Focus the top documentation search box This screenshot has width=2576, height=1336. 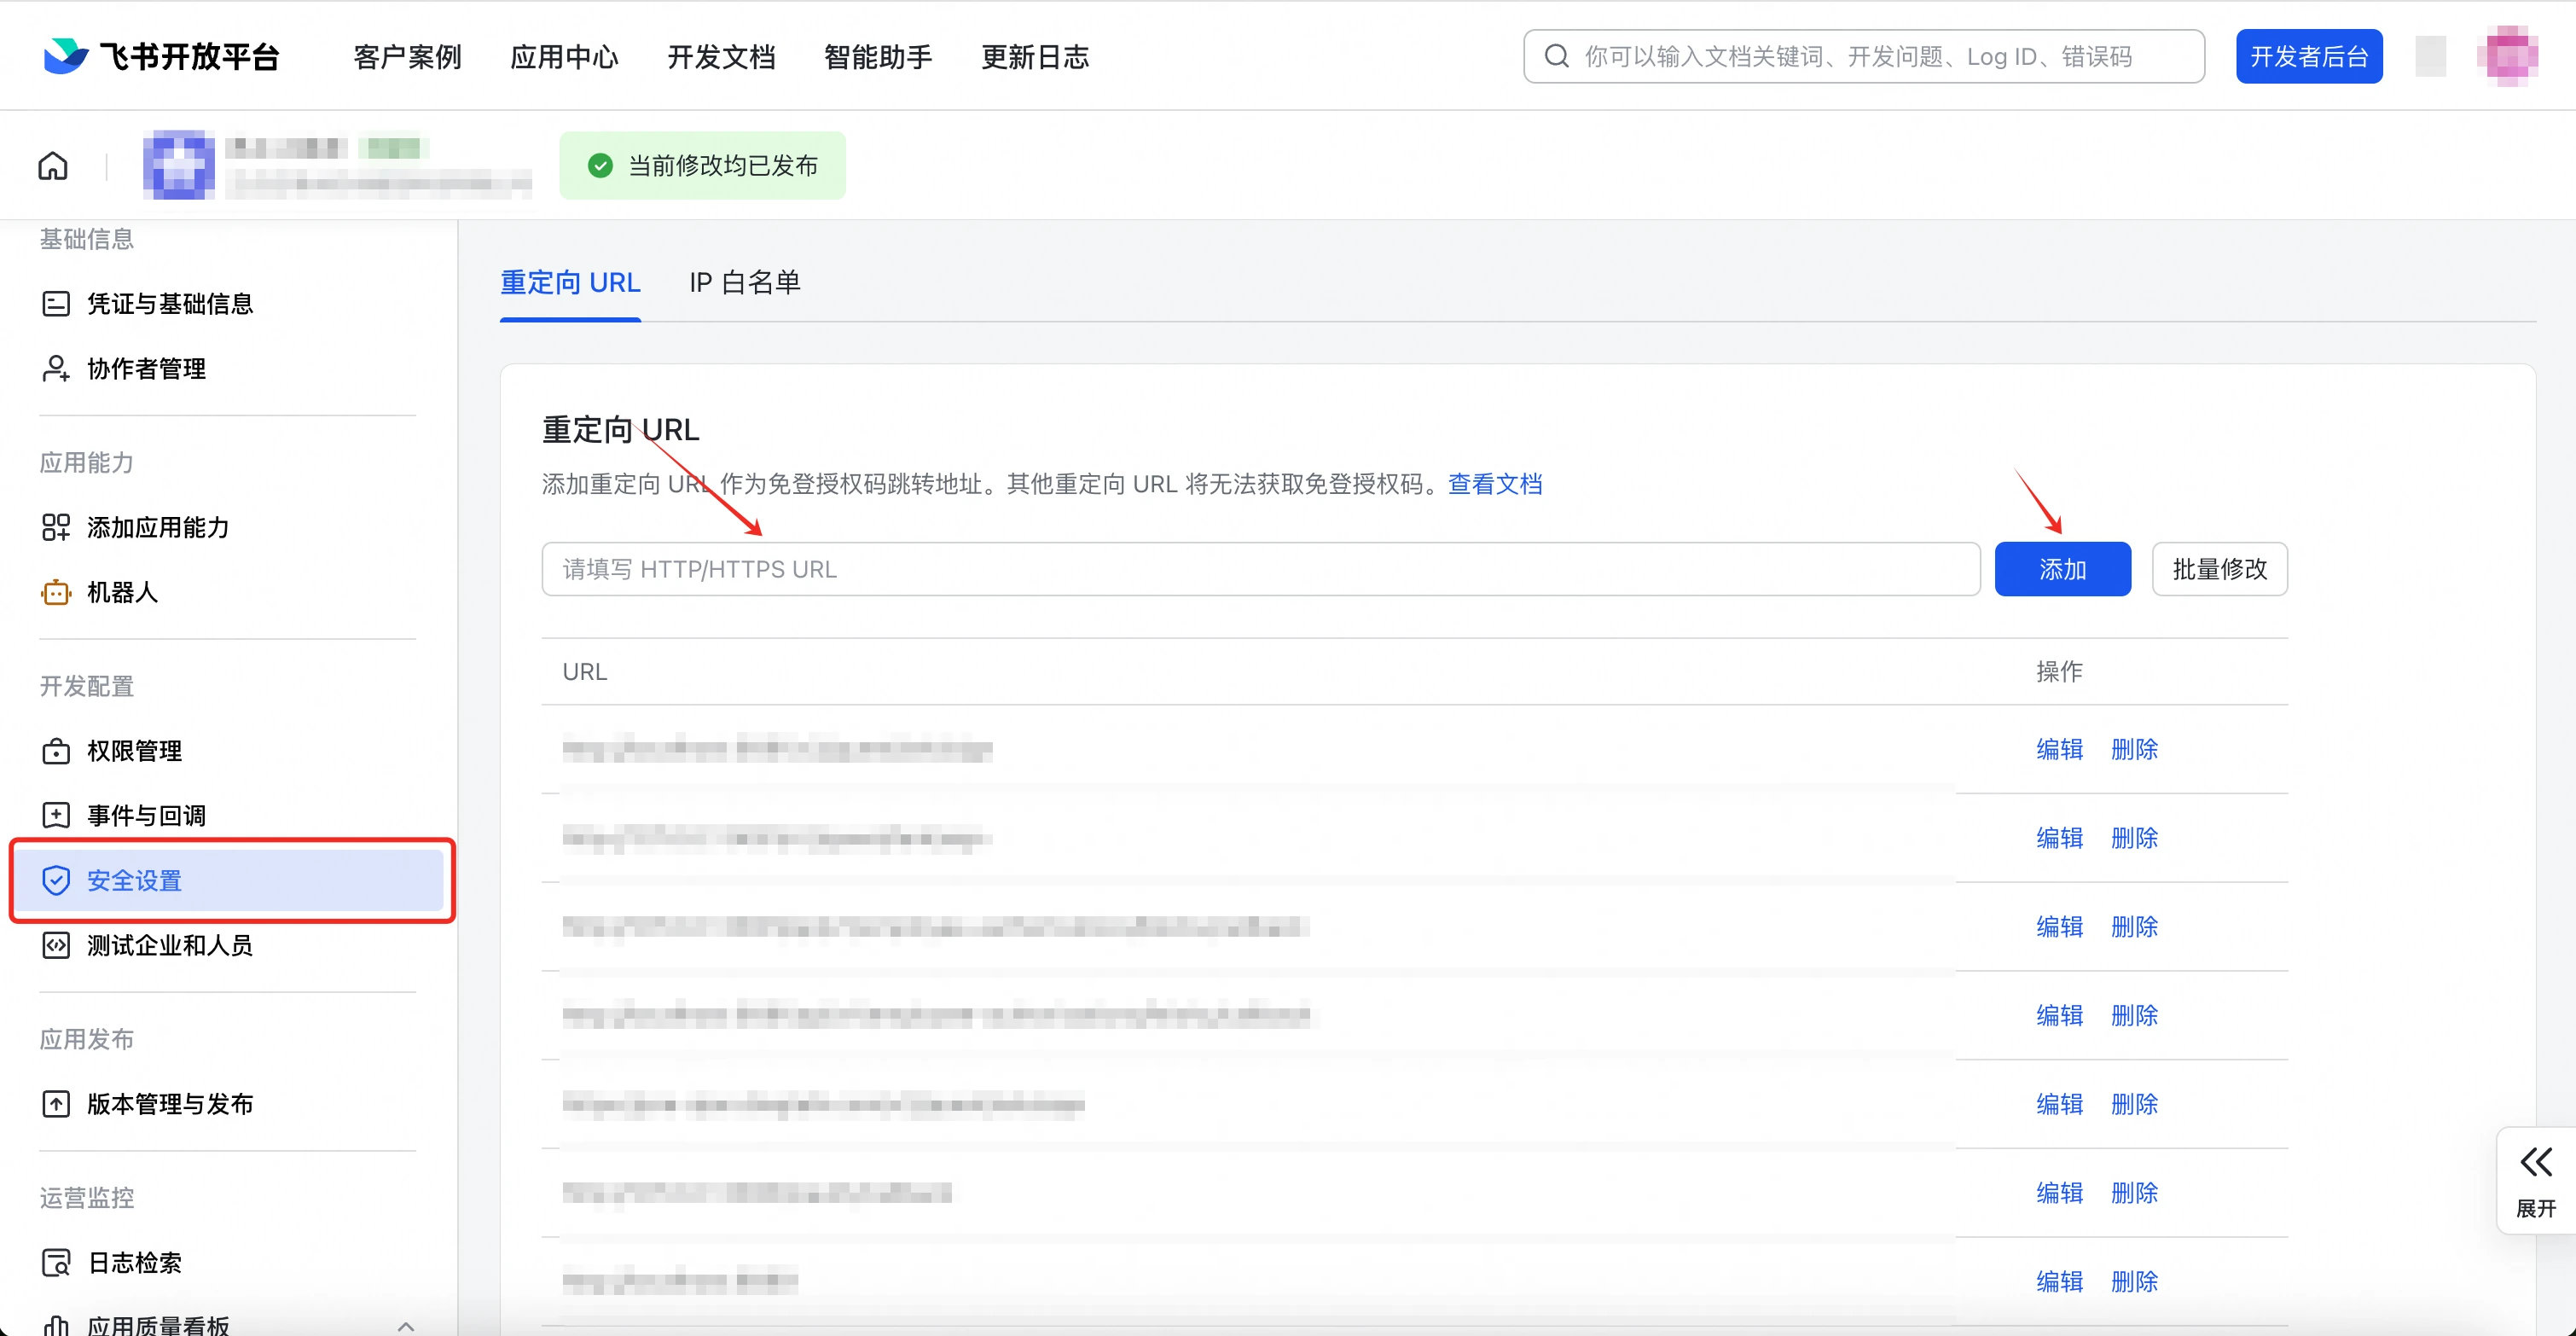coord(1863,56)
